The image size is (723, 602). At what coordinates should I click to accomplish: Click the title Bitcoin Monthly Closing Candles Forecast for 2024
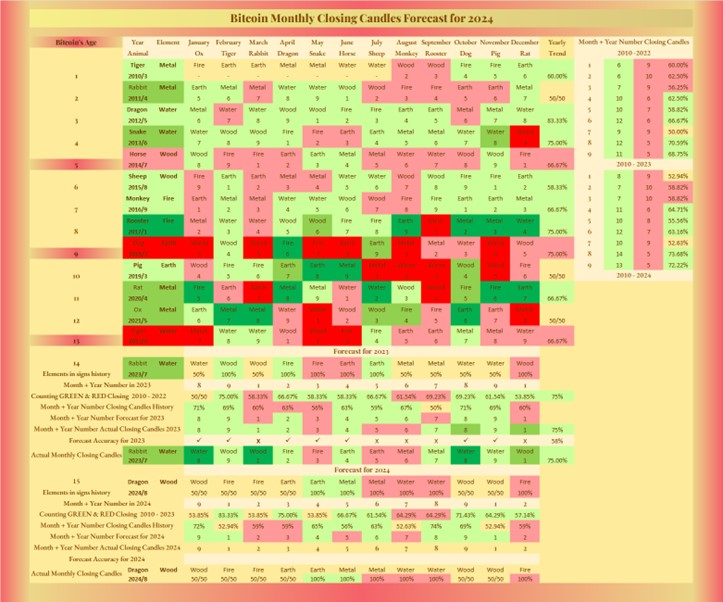[x=362, y=18]
